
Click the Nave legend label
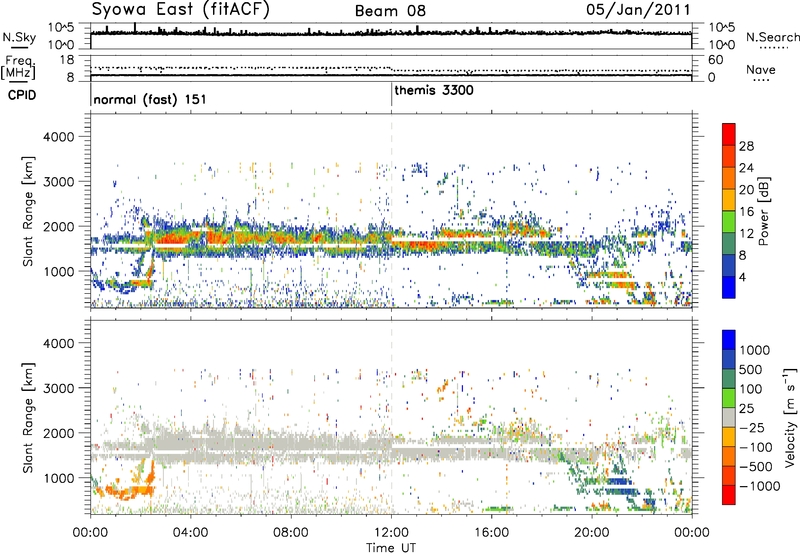pyautogui.click(x=761, y=69)
